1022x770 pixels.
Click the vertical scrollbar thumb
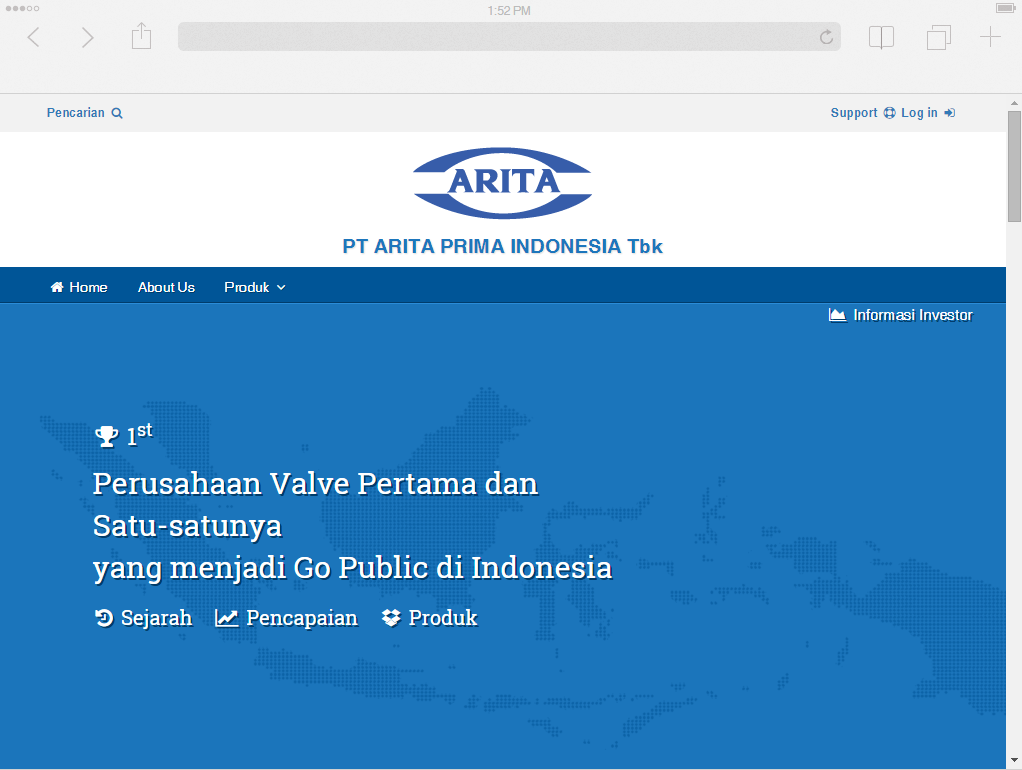pos(1014,166)
